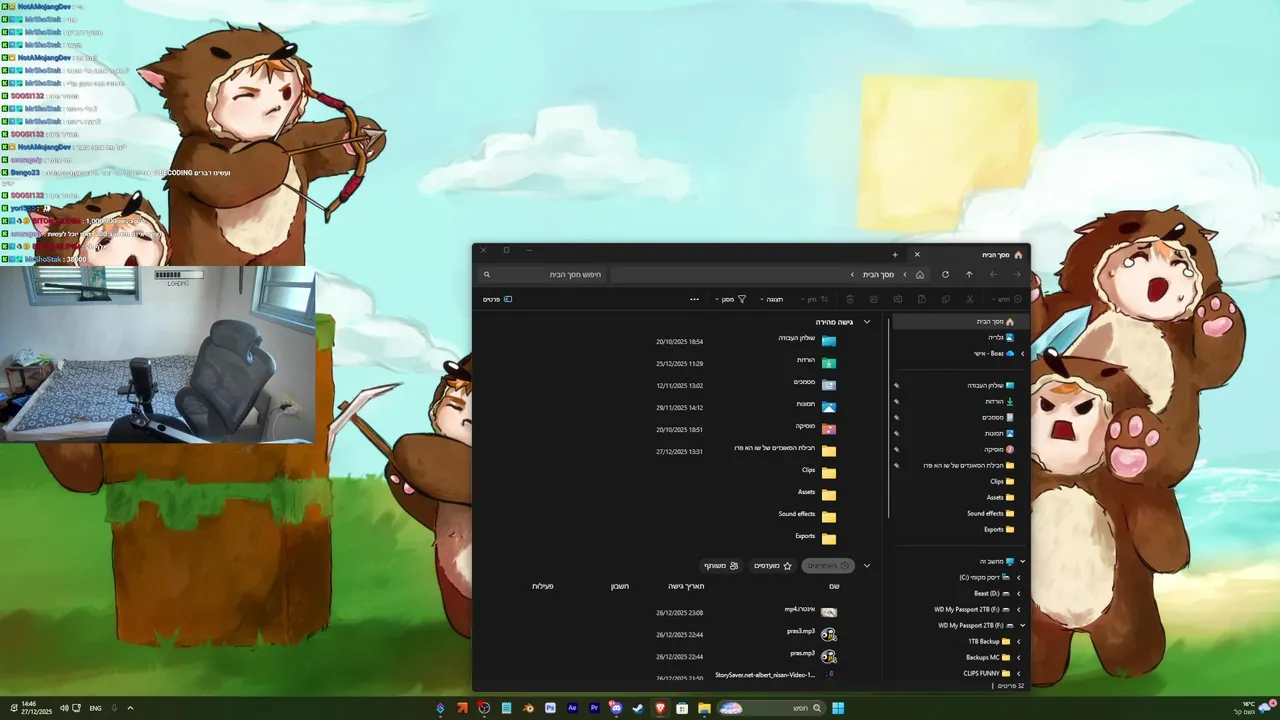Click the Back navigation arrow in Explorer

click(1018, 274)
